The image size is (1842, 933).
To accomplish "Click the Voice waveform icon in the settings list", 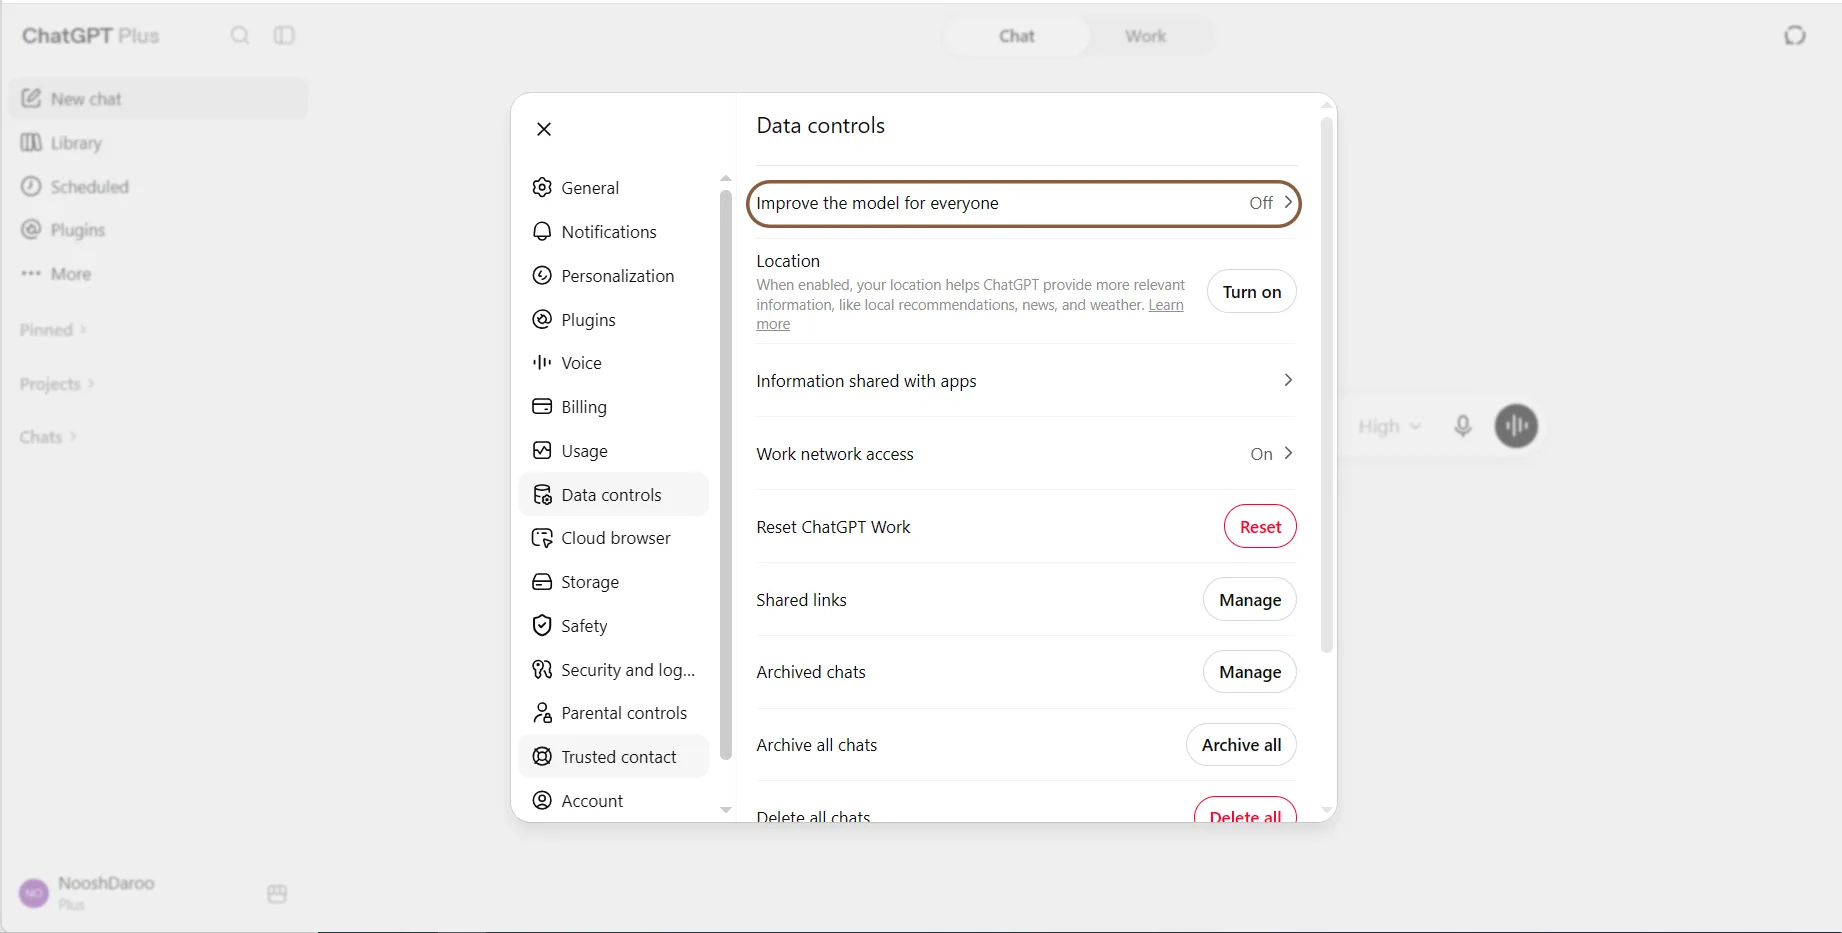I will point(542,362).
